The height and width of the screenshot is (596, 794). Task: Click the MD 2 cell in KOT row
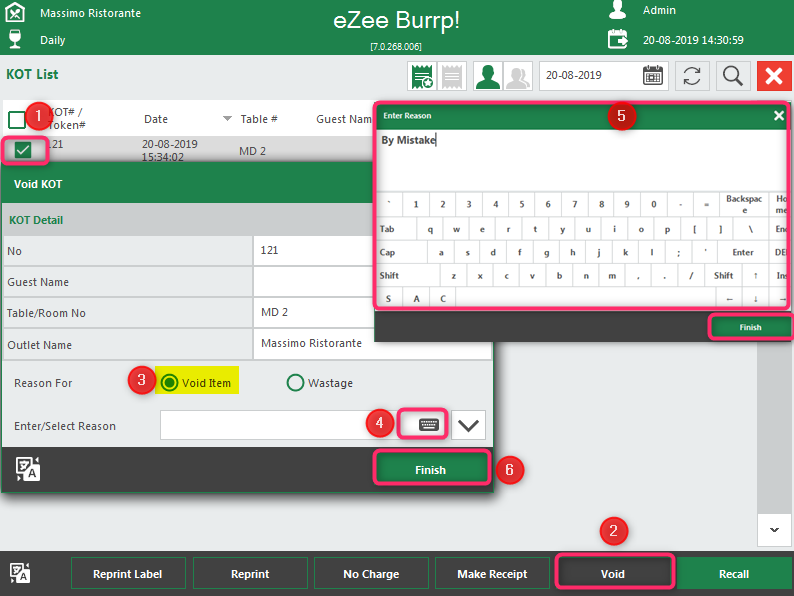(x=252, y=151)
